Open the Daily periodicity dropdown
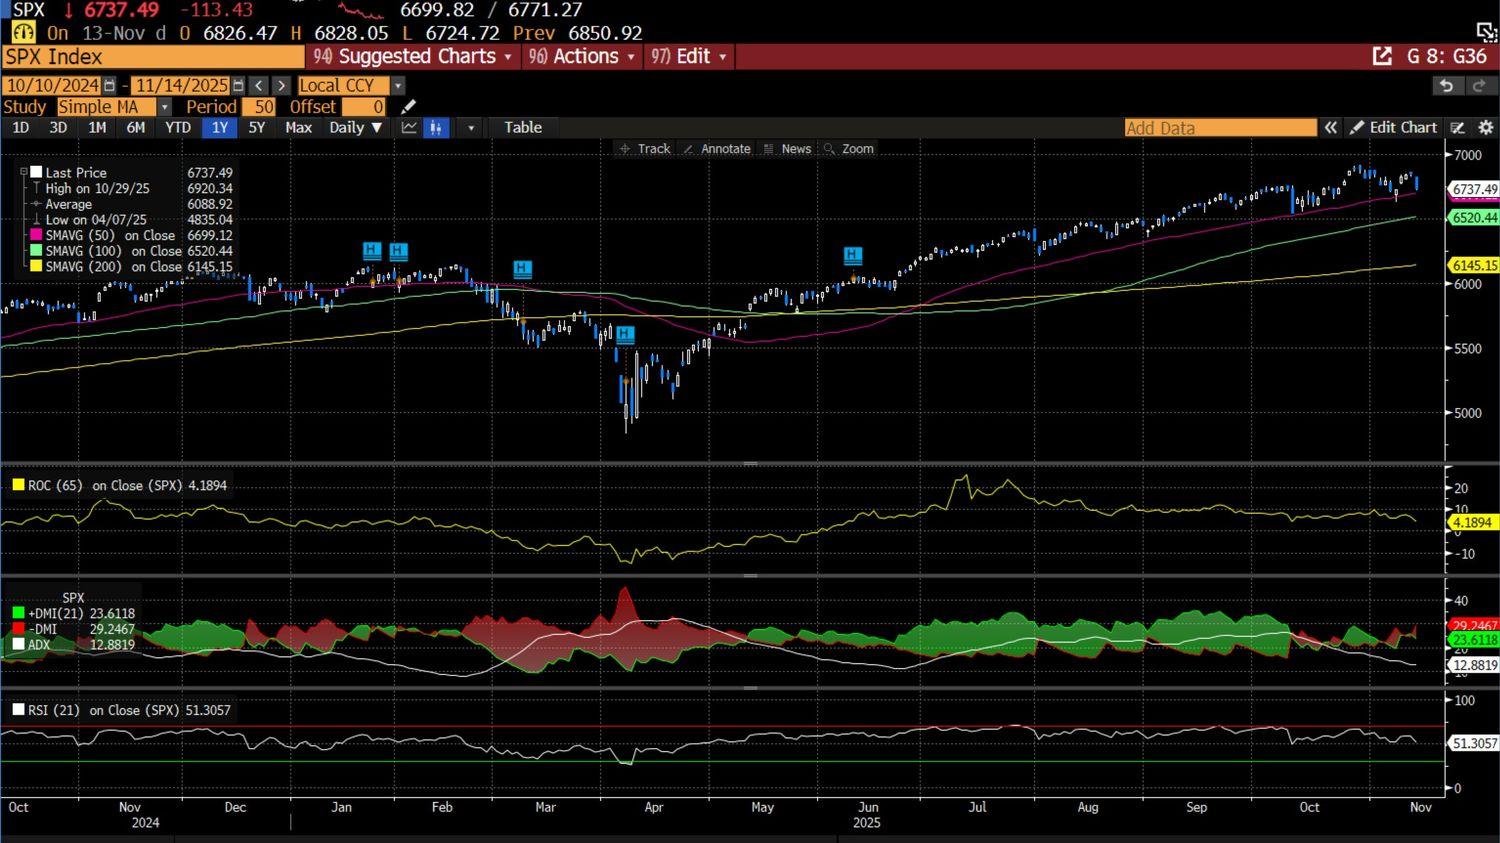 [356, 128]
